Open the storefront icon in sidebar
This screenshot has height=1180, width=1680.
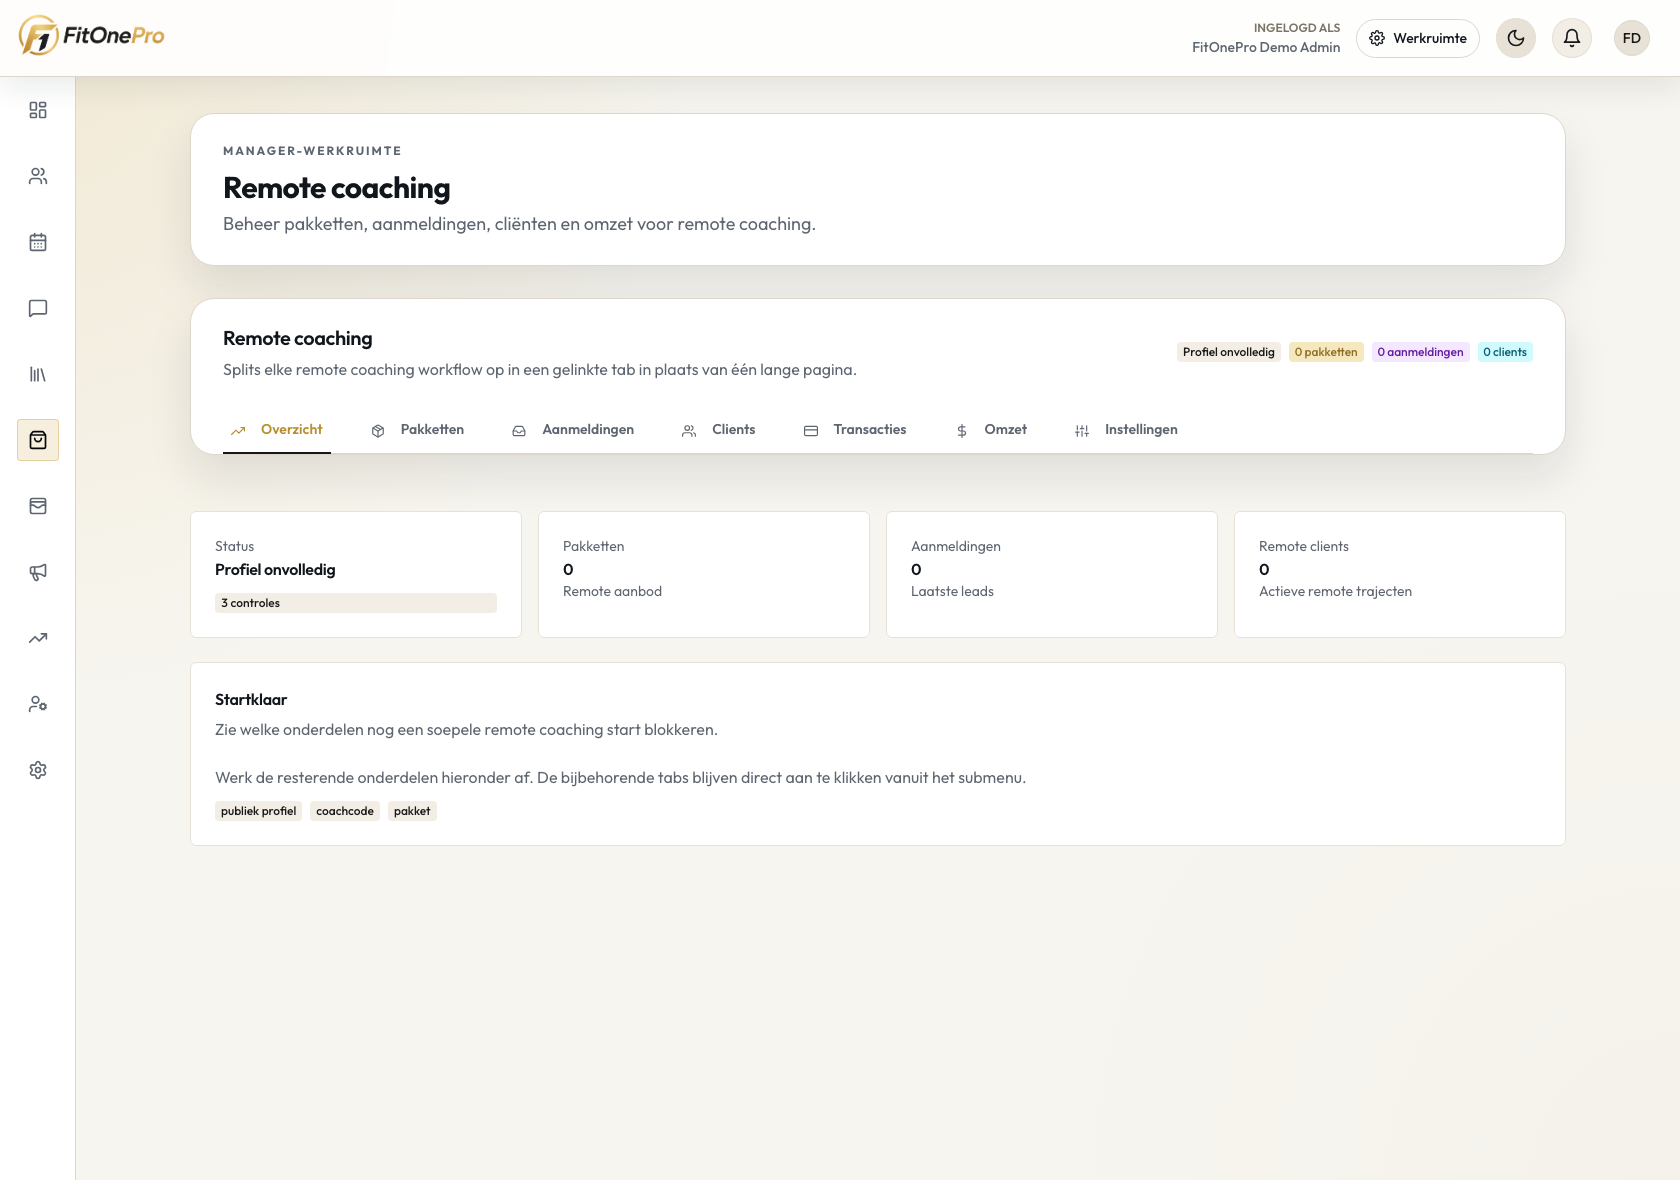coord(38,506)
